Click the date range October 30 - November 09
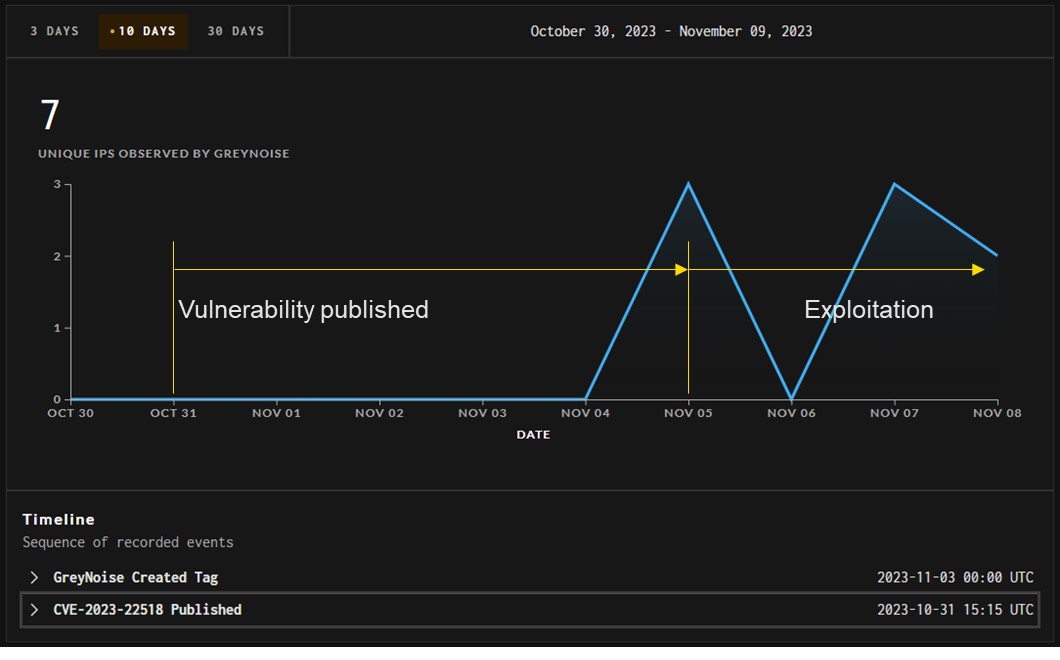 coord(671,31)
